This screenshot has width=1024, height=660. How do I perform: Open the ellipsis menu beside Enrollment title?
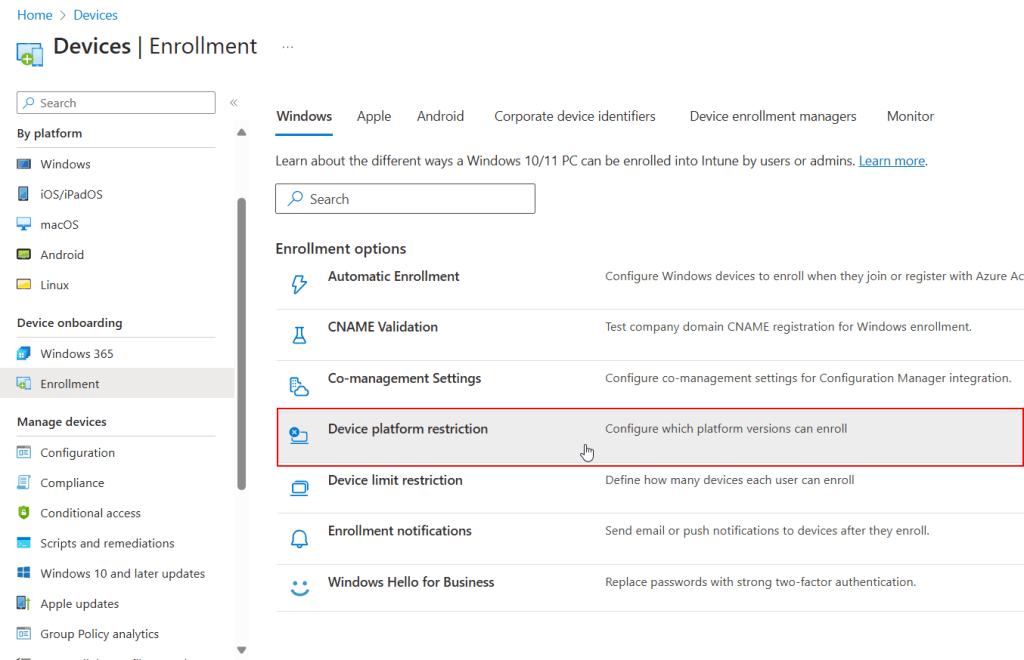pos(288,47)
